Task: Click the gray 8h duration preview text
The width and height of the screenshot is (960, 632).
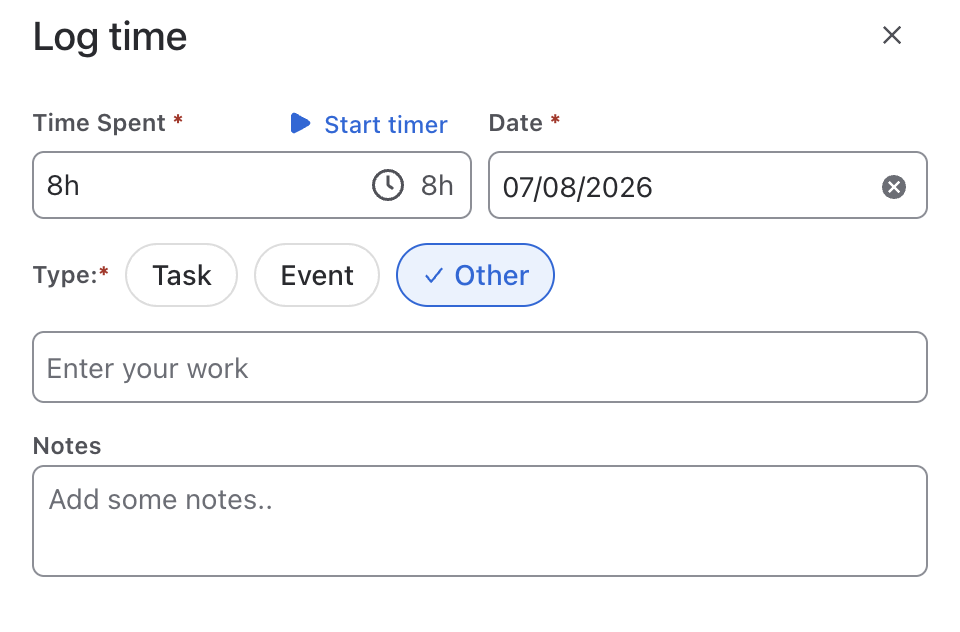Action: (x=437, y=186)
